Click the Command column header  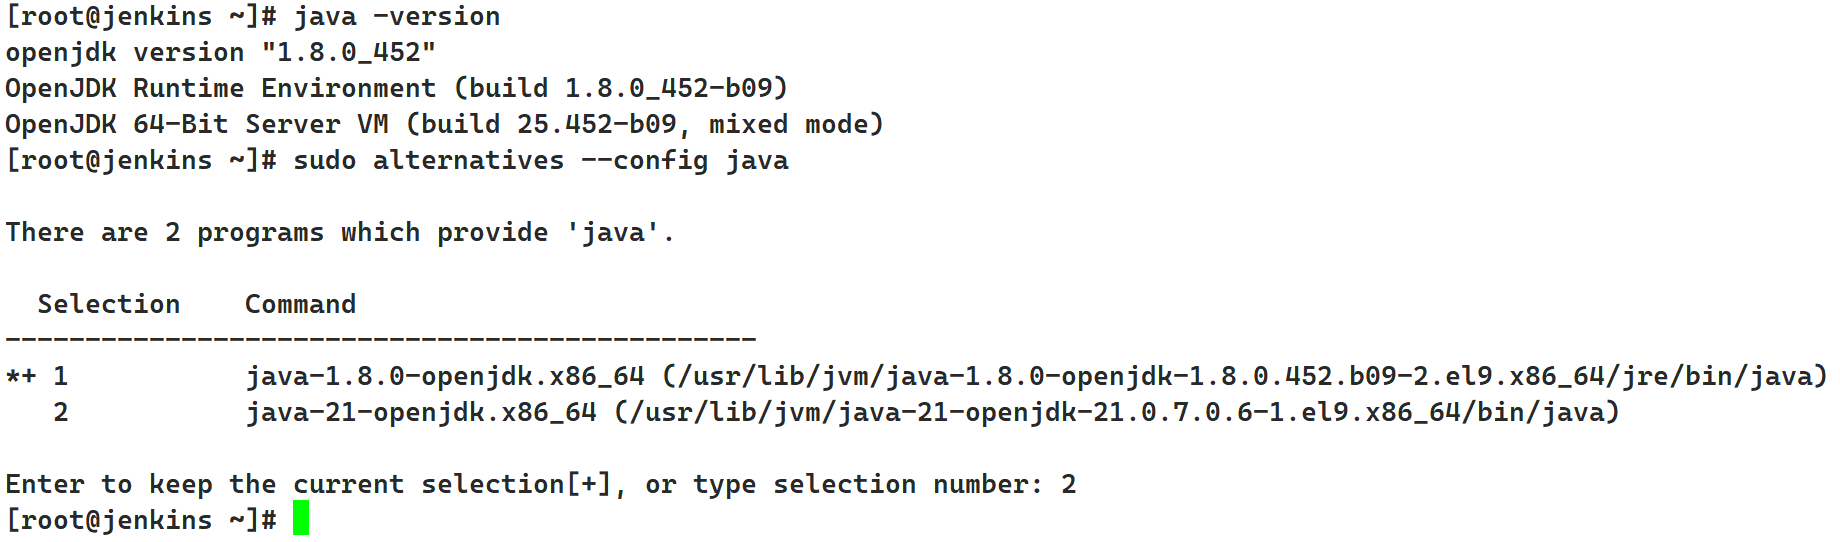point(300,305)
